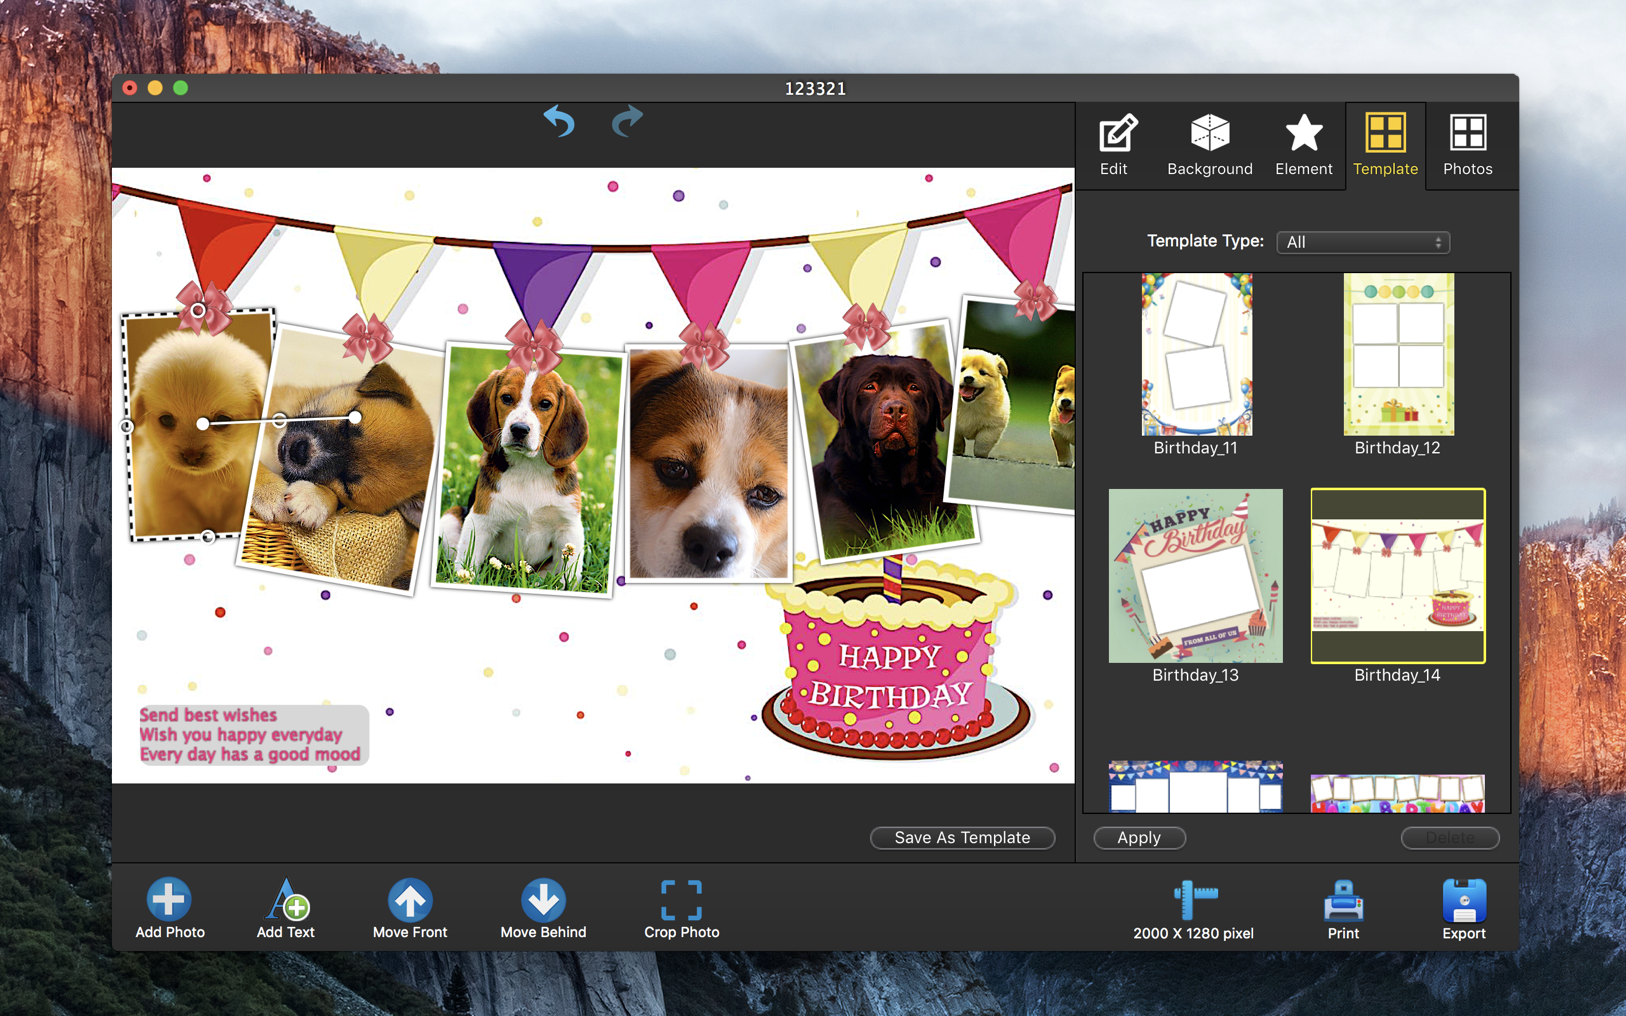Click the Add Photo icon
This screenshot has width=1626, height=1016.
pos(169,899)
